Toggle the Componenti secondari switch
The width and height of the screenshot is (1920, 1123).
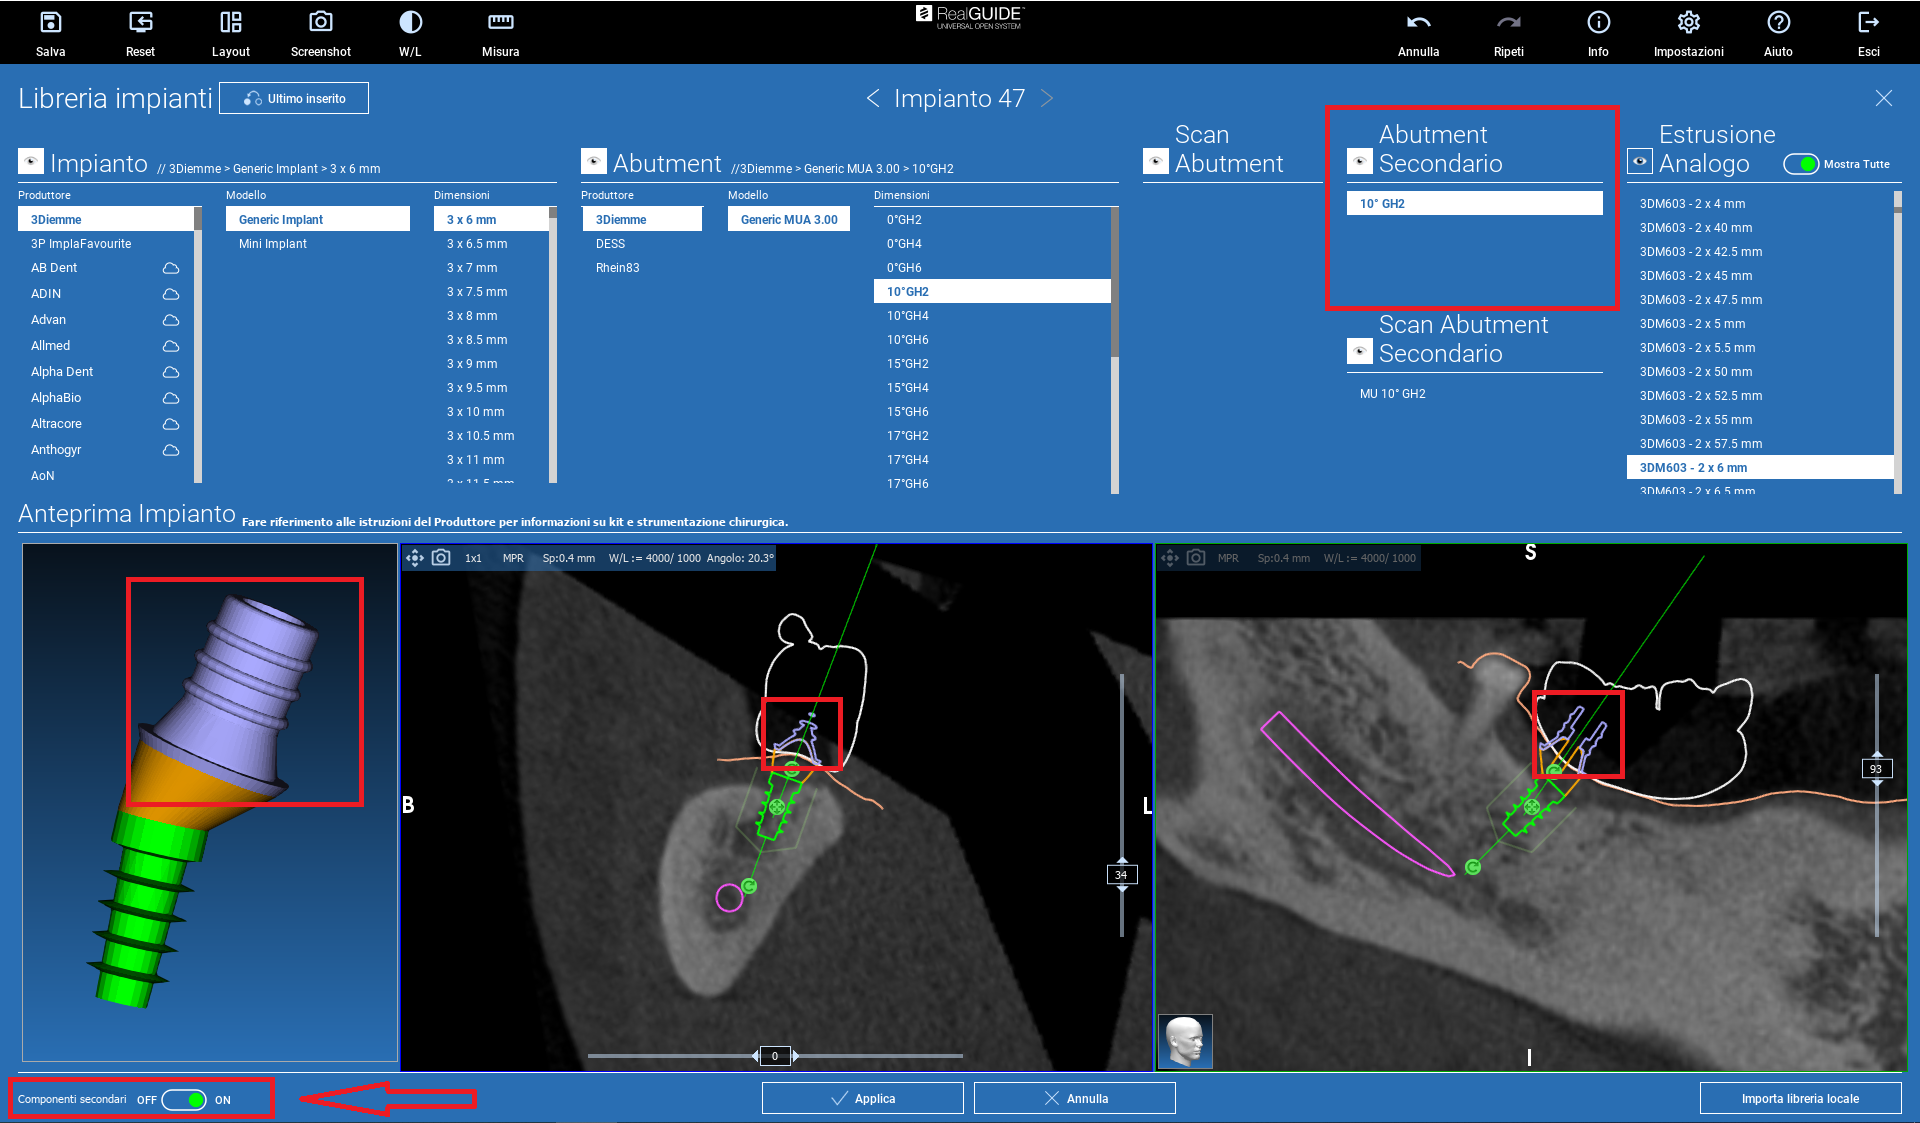(x=185, y=1100)
